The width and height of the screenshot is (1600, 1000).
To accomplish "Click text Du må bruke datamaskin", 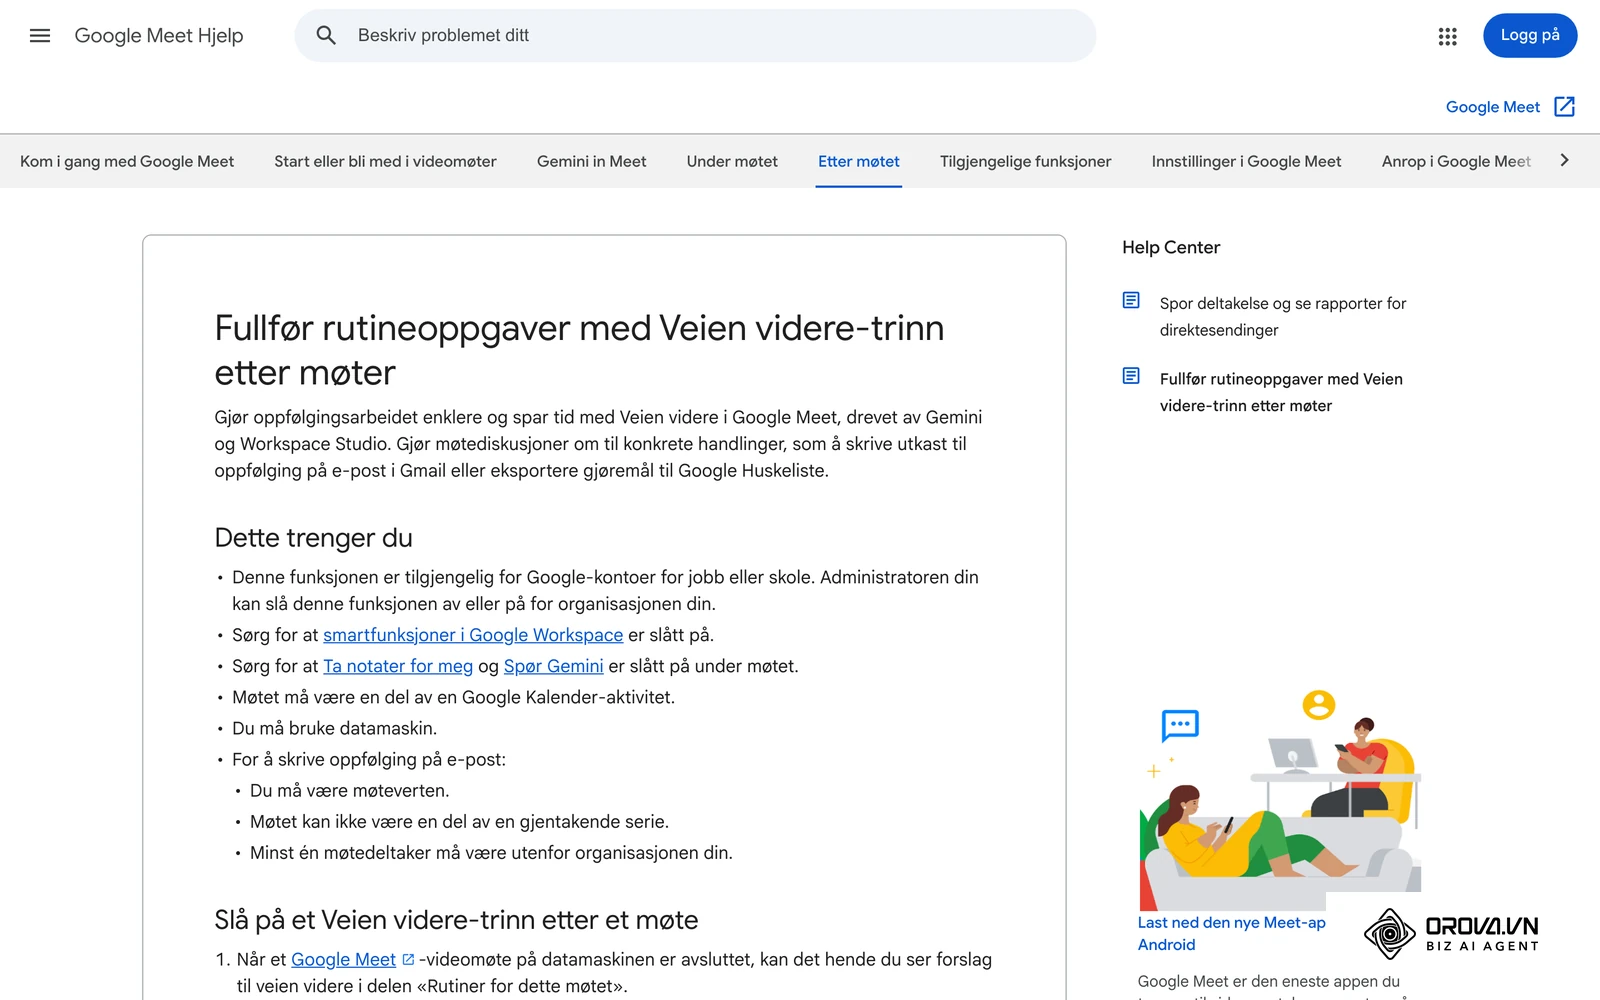I will pos(334,728).
